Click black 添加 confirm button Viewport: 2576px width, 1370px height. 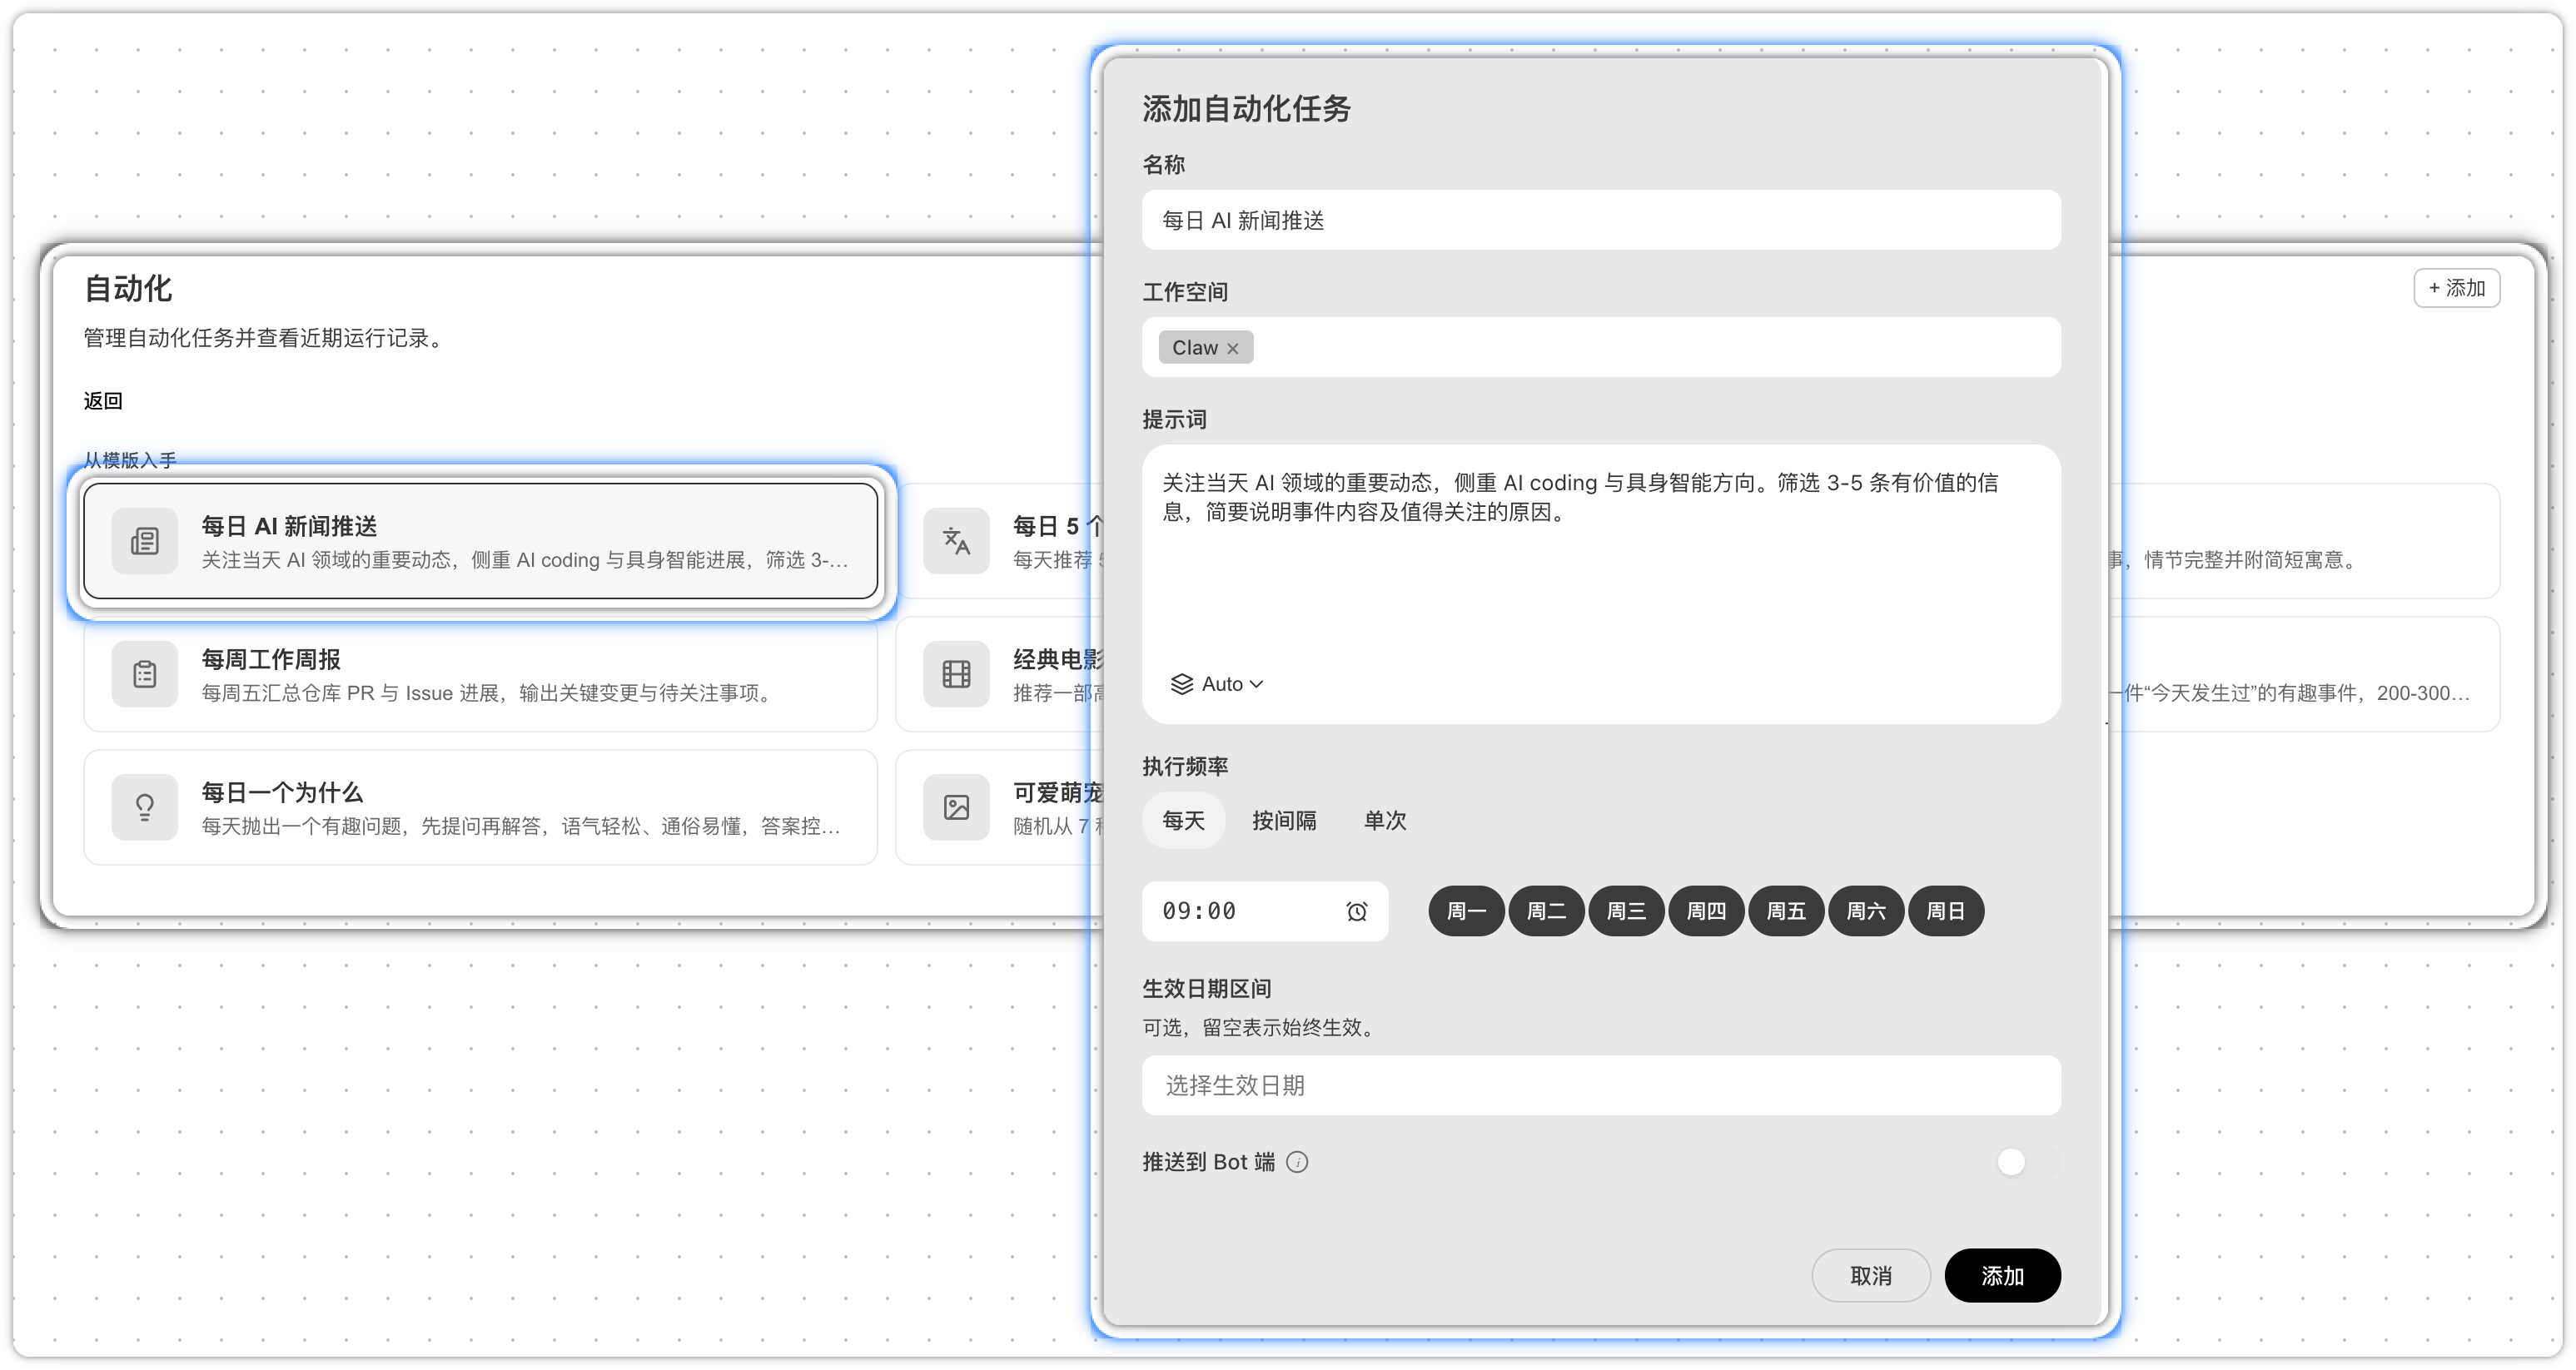[2002, 1276]
